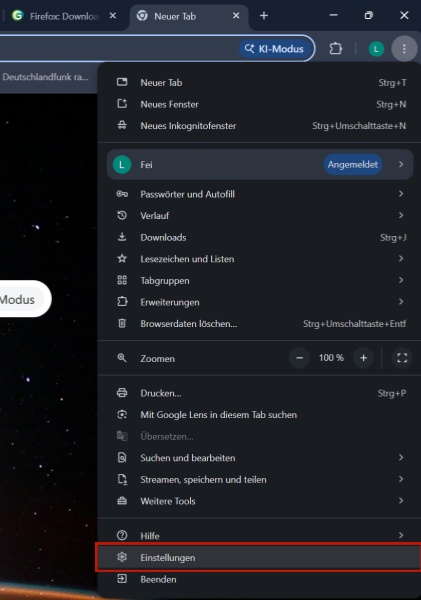Click the trash can icon for Browserdaten
Image resolution: width=421 pixels, height=600 pixels.
[122, 323]
